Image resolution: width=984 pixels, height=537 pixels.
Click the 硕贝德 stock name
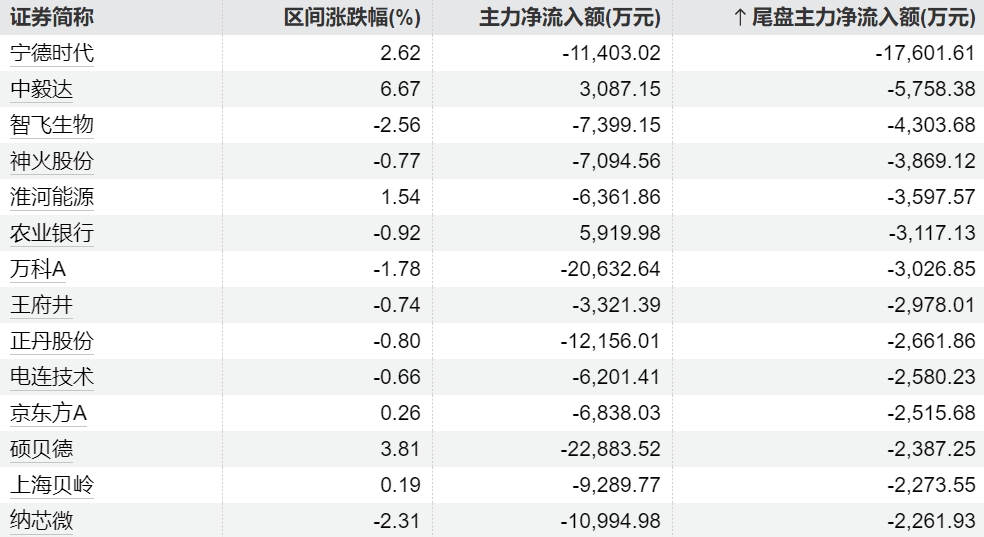pyautogui.click(x=41, y=449)
